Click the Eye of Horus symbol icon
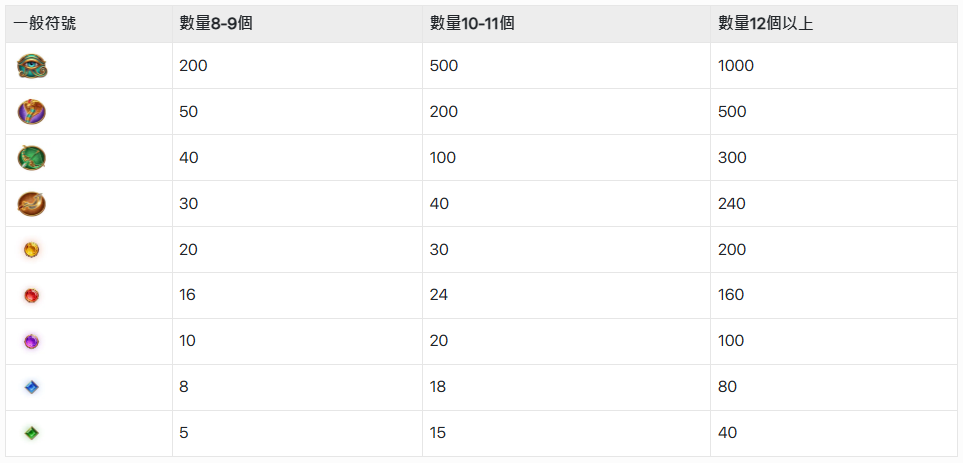 32,66
